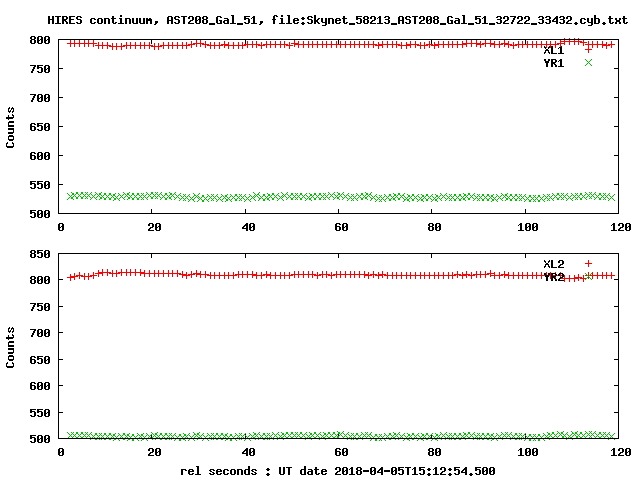Select the YR1 legend label
The height and width of the screenshot is (480, 640).
[553, 63]
